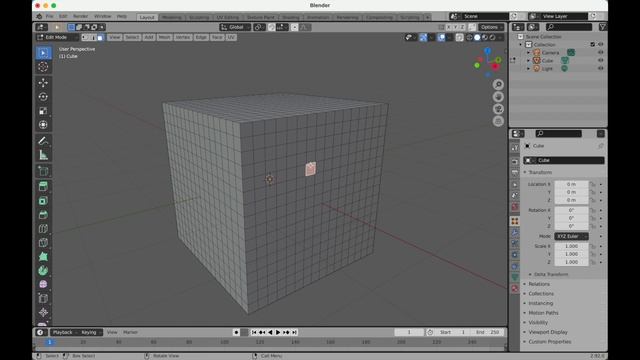Play the animation forward
This screenshot has height=360, width=640.
pos(278,332)
